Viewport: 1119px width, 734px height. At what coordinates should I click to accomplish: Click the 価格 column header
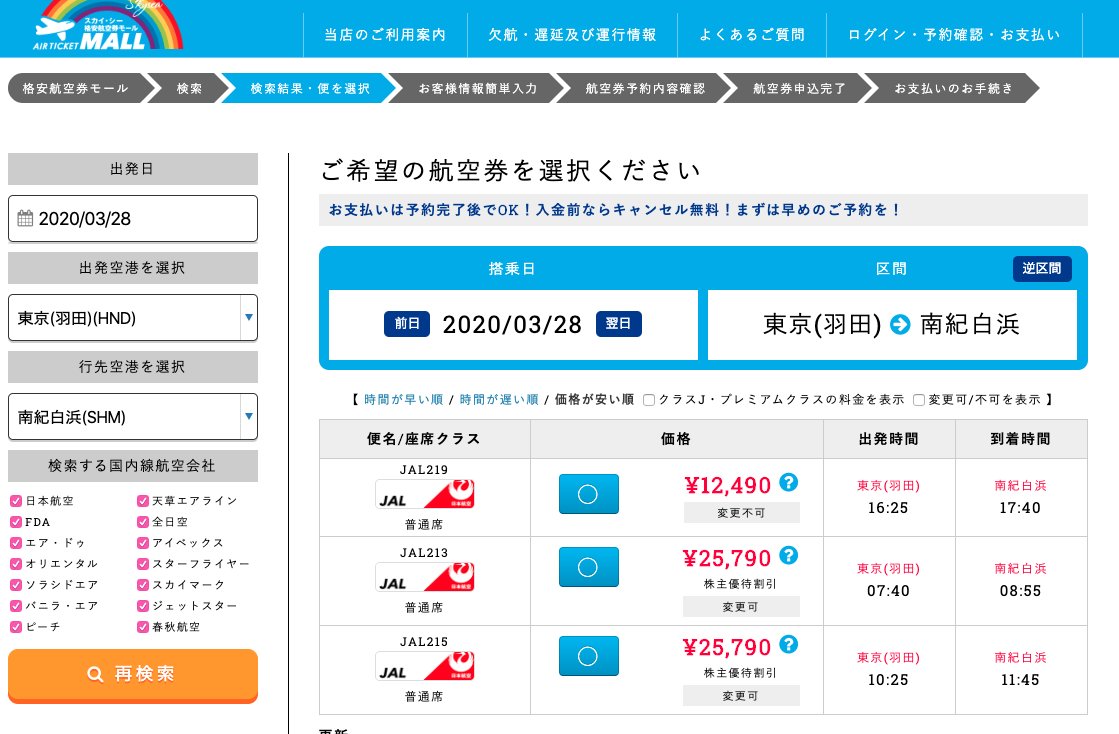(x=677, y=439)
